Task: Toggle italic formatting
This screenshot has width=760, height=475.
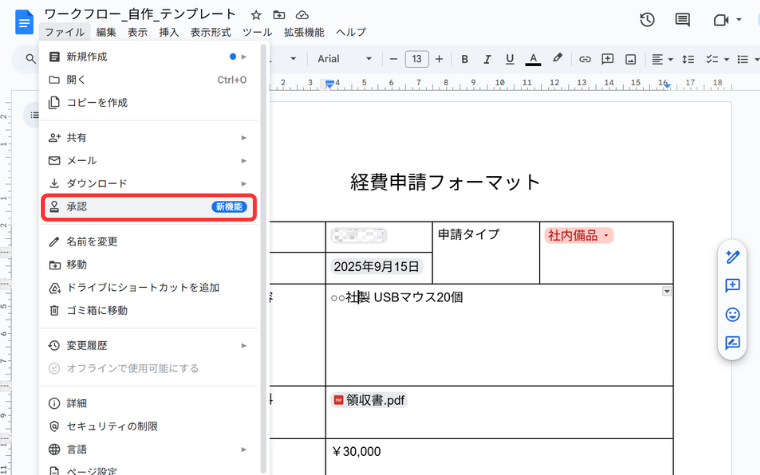Action: click(487, 59)
